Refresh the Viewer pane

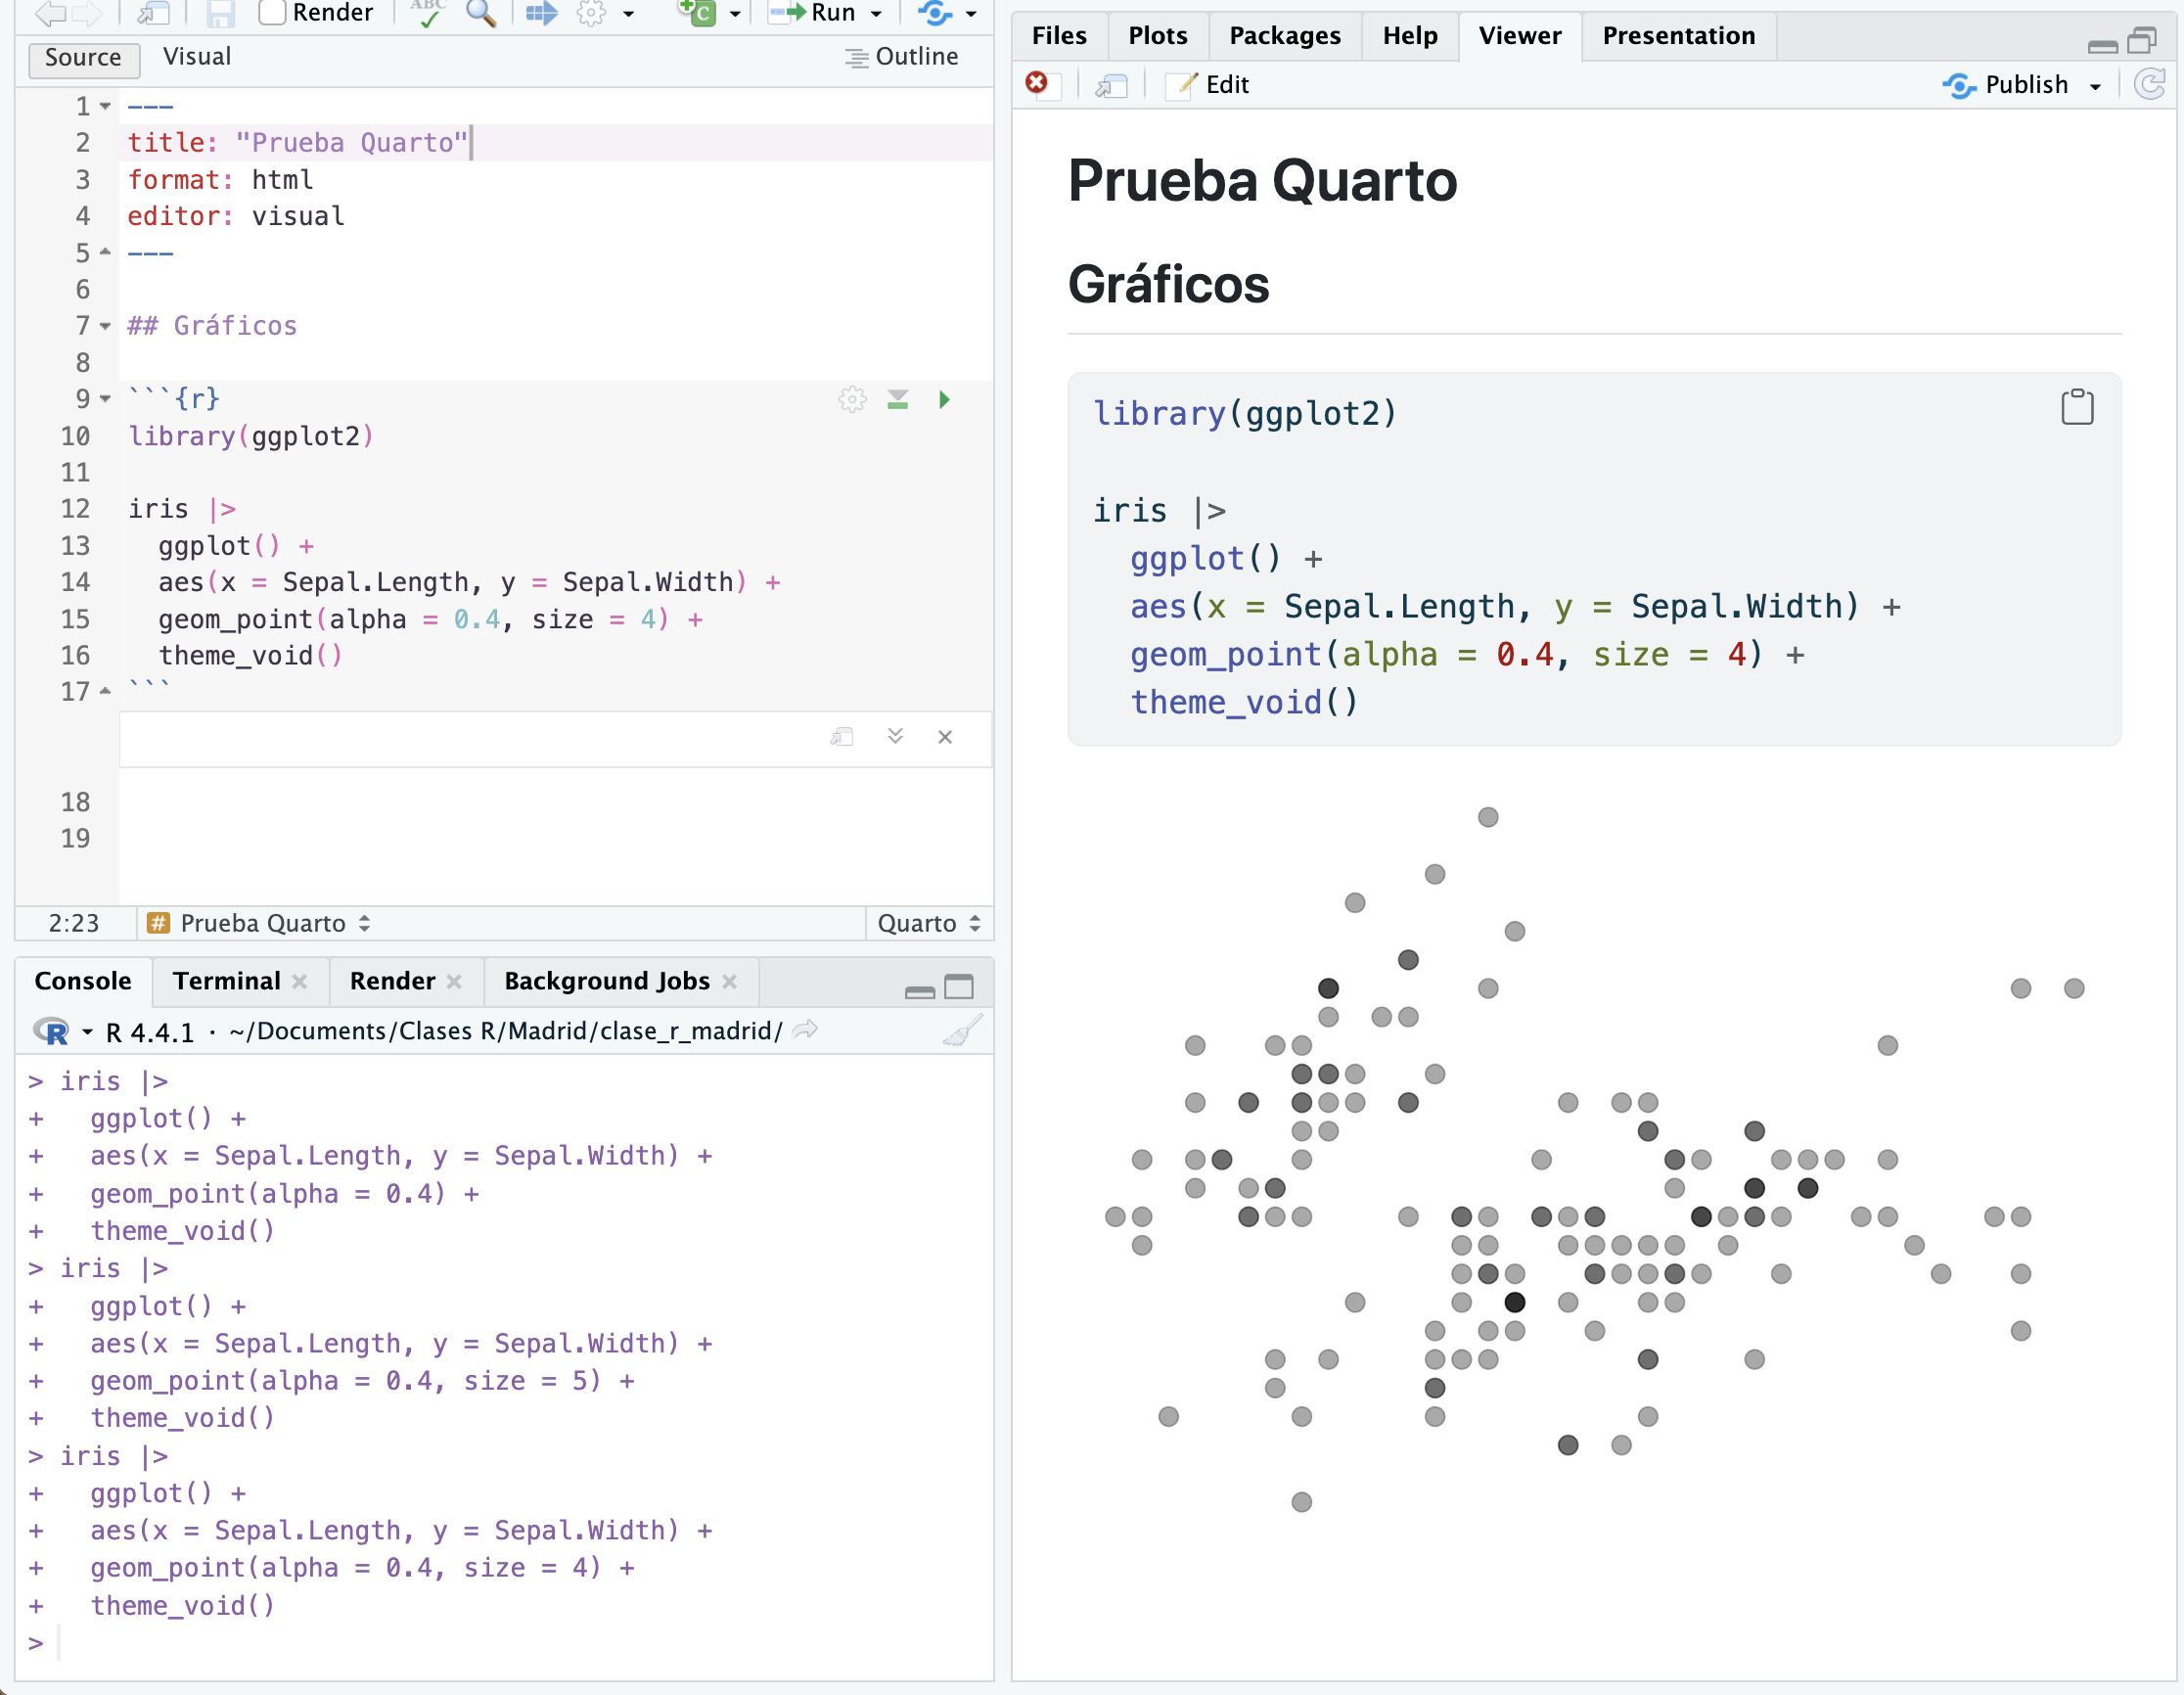point(2151,84)
